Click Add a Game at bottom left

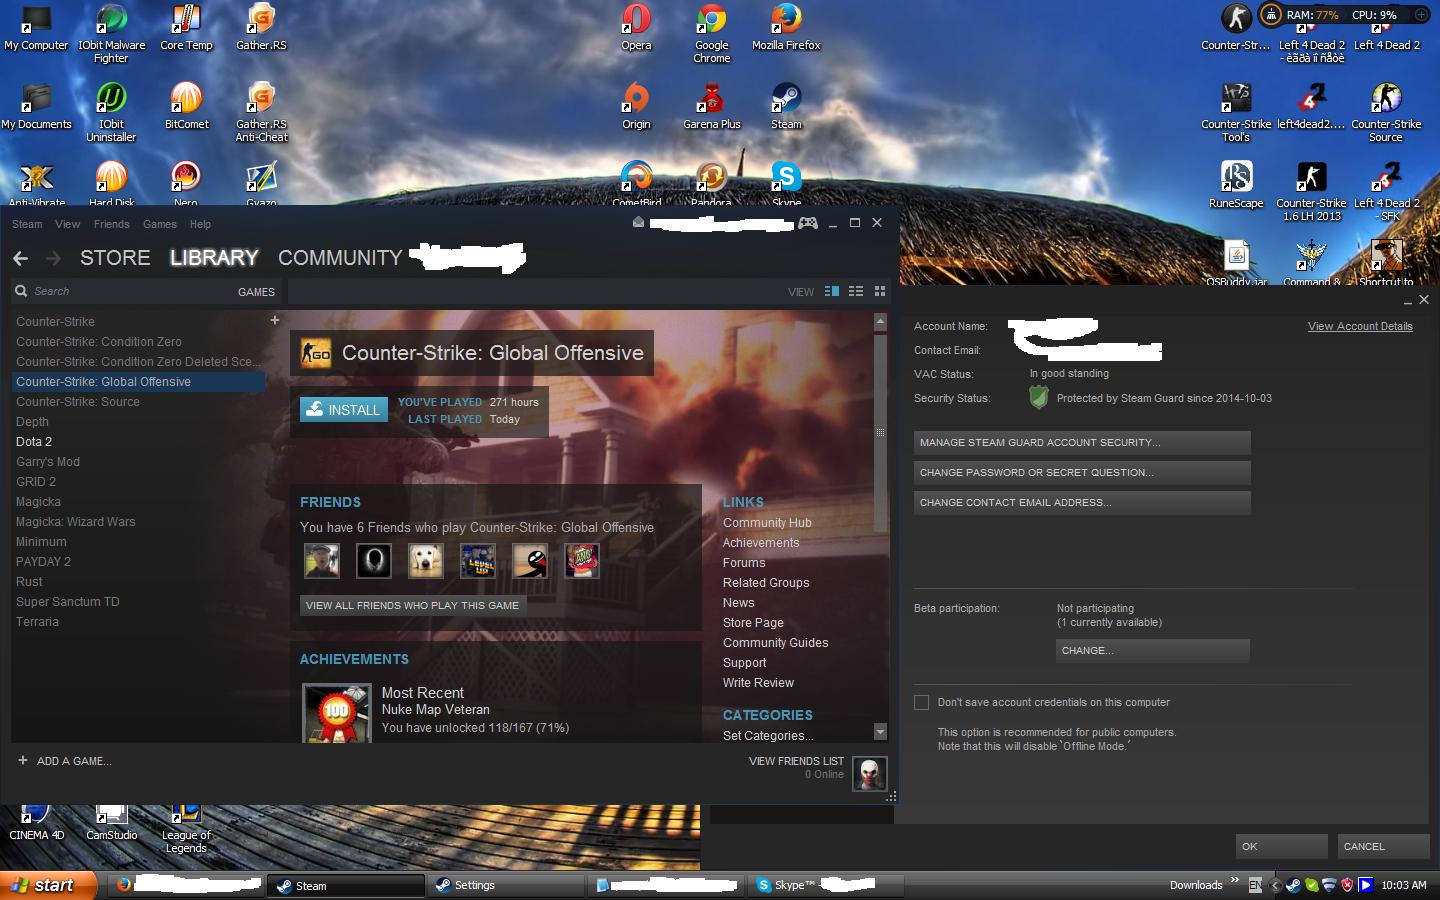point(65,761)
